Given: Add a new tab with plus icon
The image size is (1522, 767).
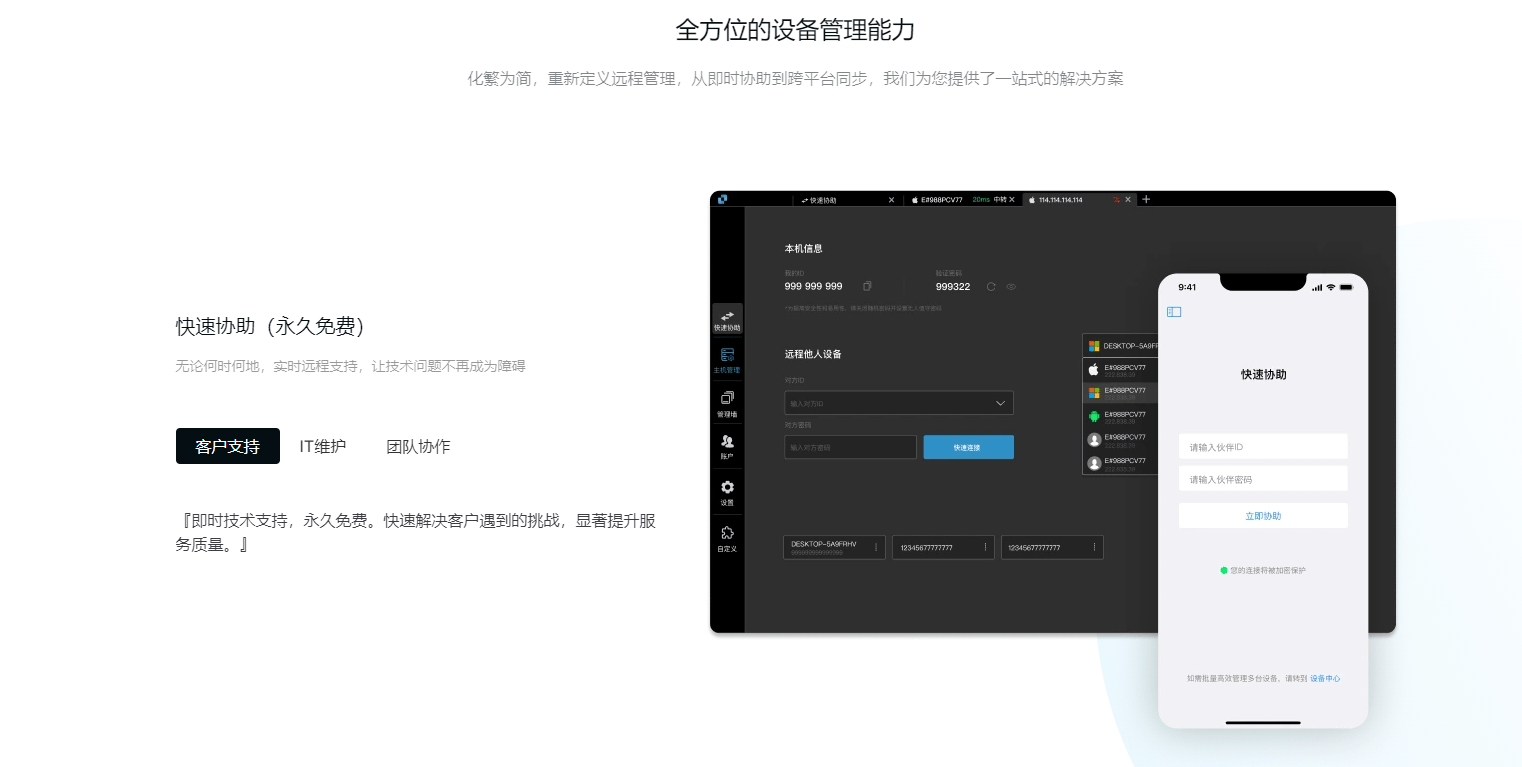Looking at the screenshot, I should tap(1146, 199).
